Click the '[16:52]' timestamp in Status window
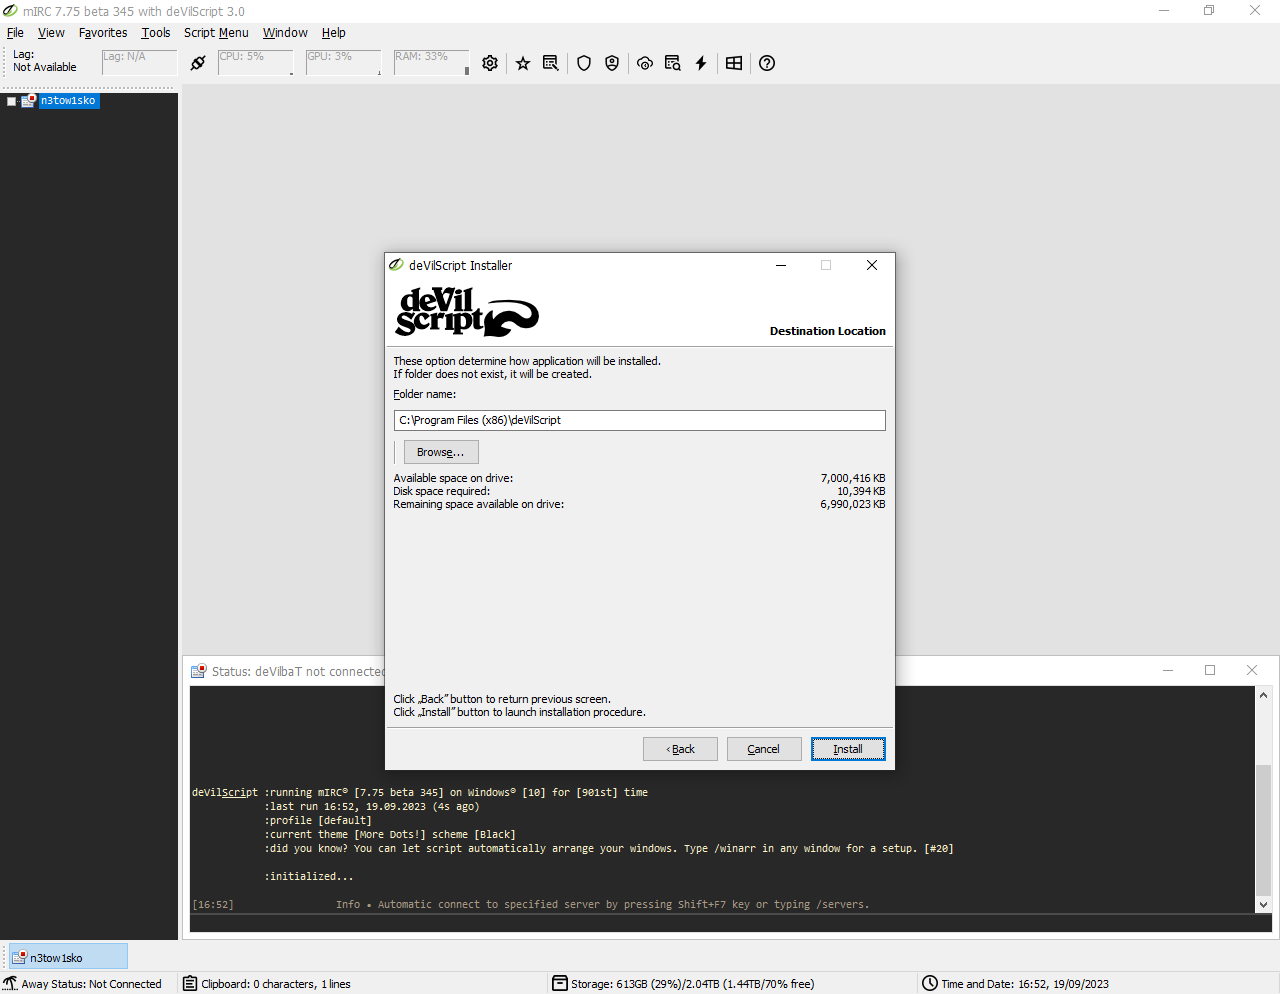The width and height of the screenshot is (1280, 994). pos(213,904)
